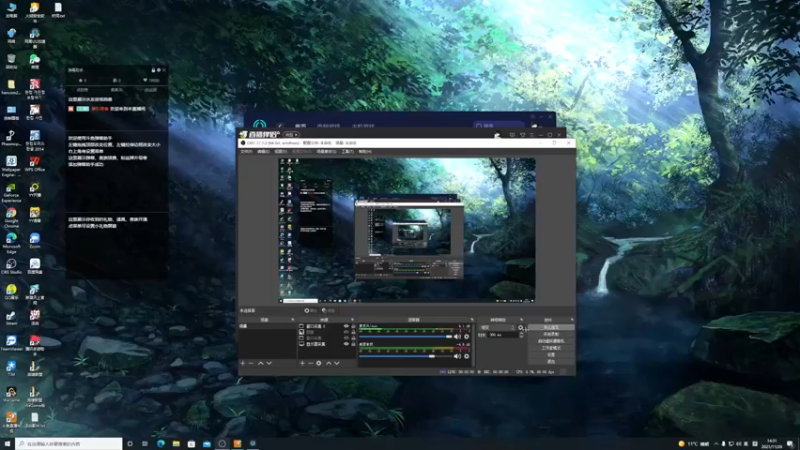Viewport: 800px width, 450px height.
Task: Move the scene down in the Scenes panel
Action: [x=269, y=363]
